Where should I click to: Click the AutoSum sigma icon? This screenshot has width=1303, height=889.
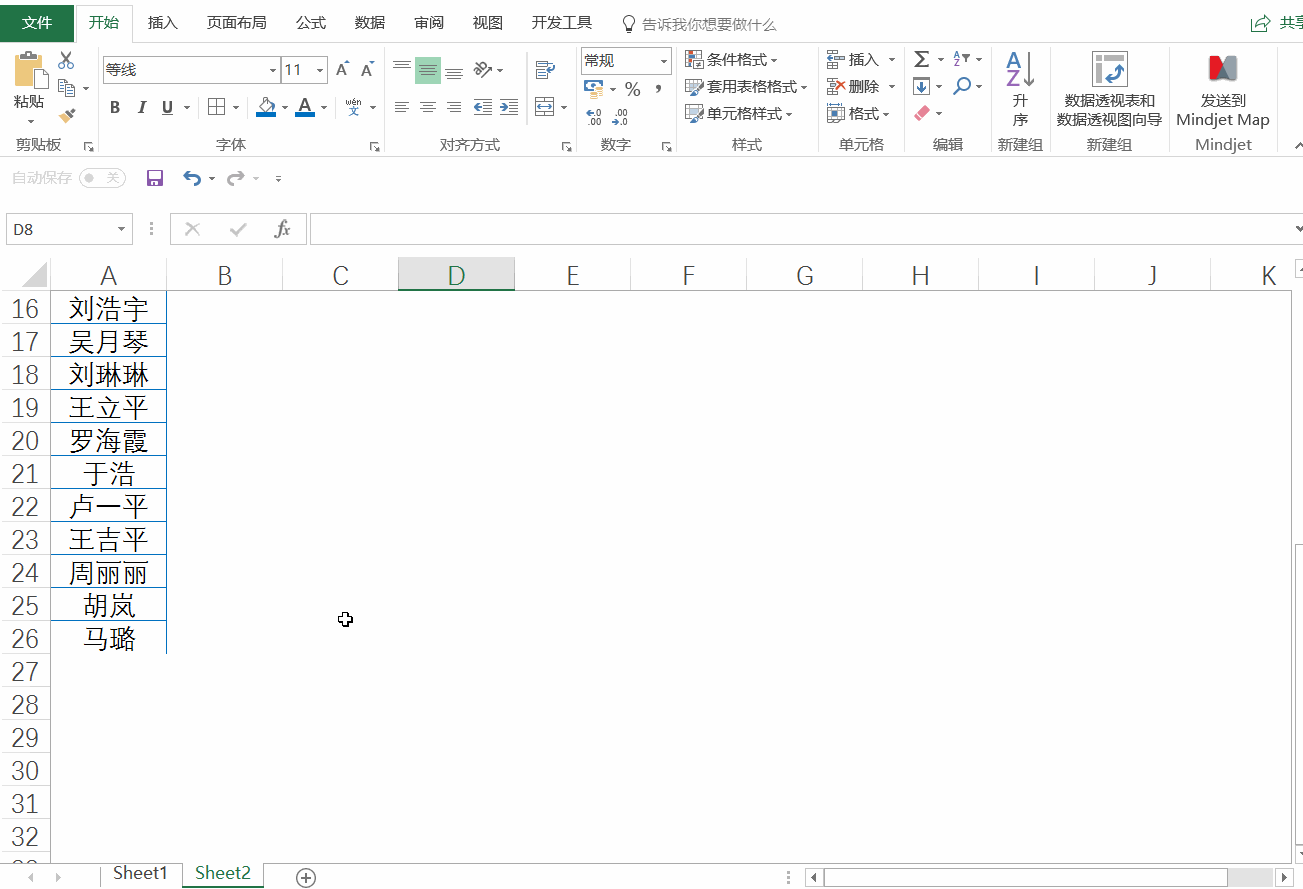coord(922,60)
